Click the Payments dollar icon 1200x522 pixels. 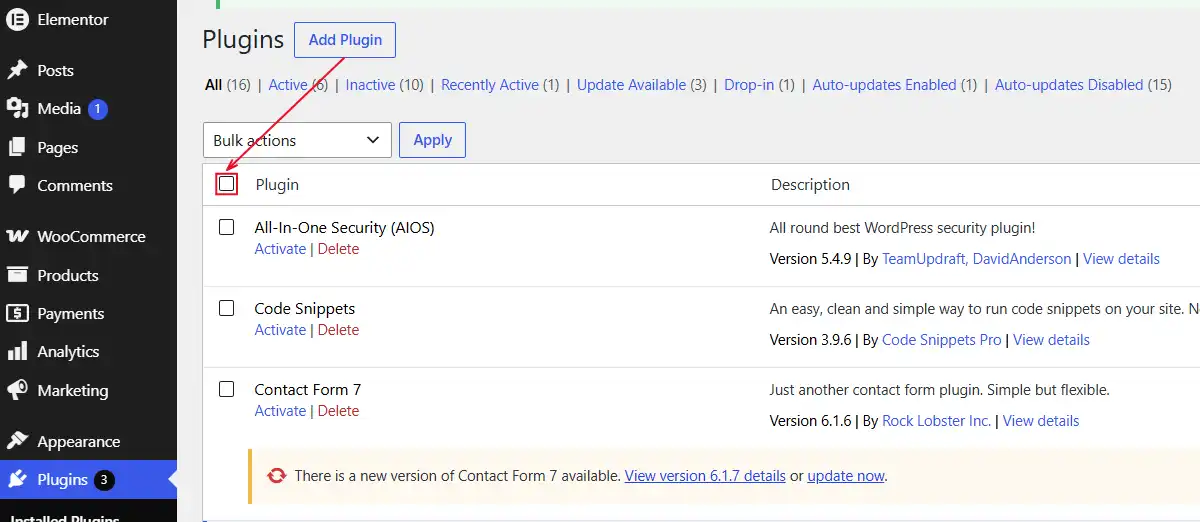17,313
